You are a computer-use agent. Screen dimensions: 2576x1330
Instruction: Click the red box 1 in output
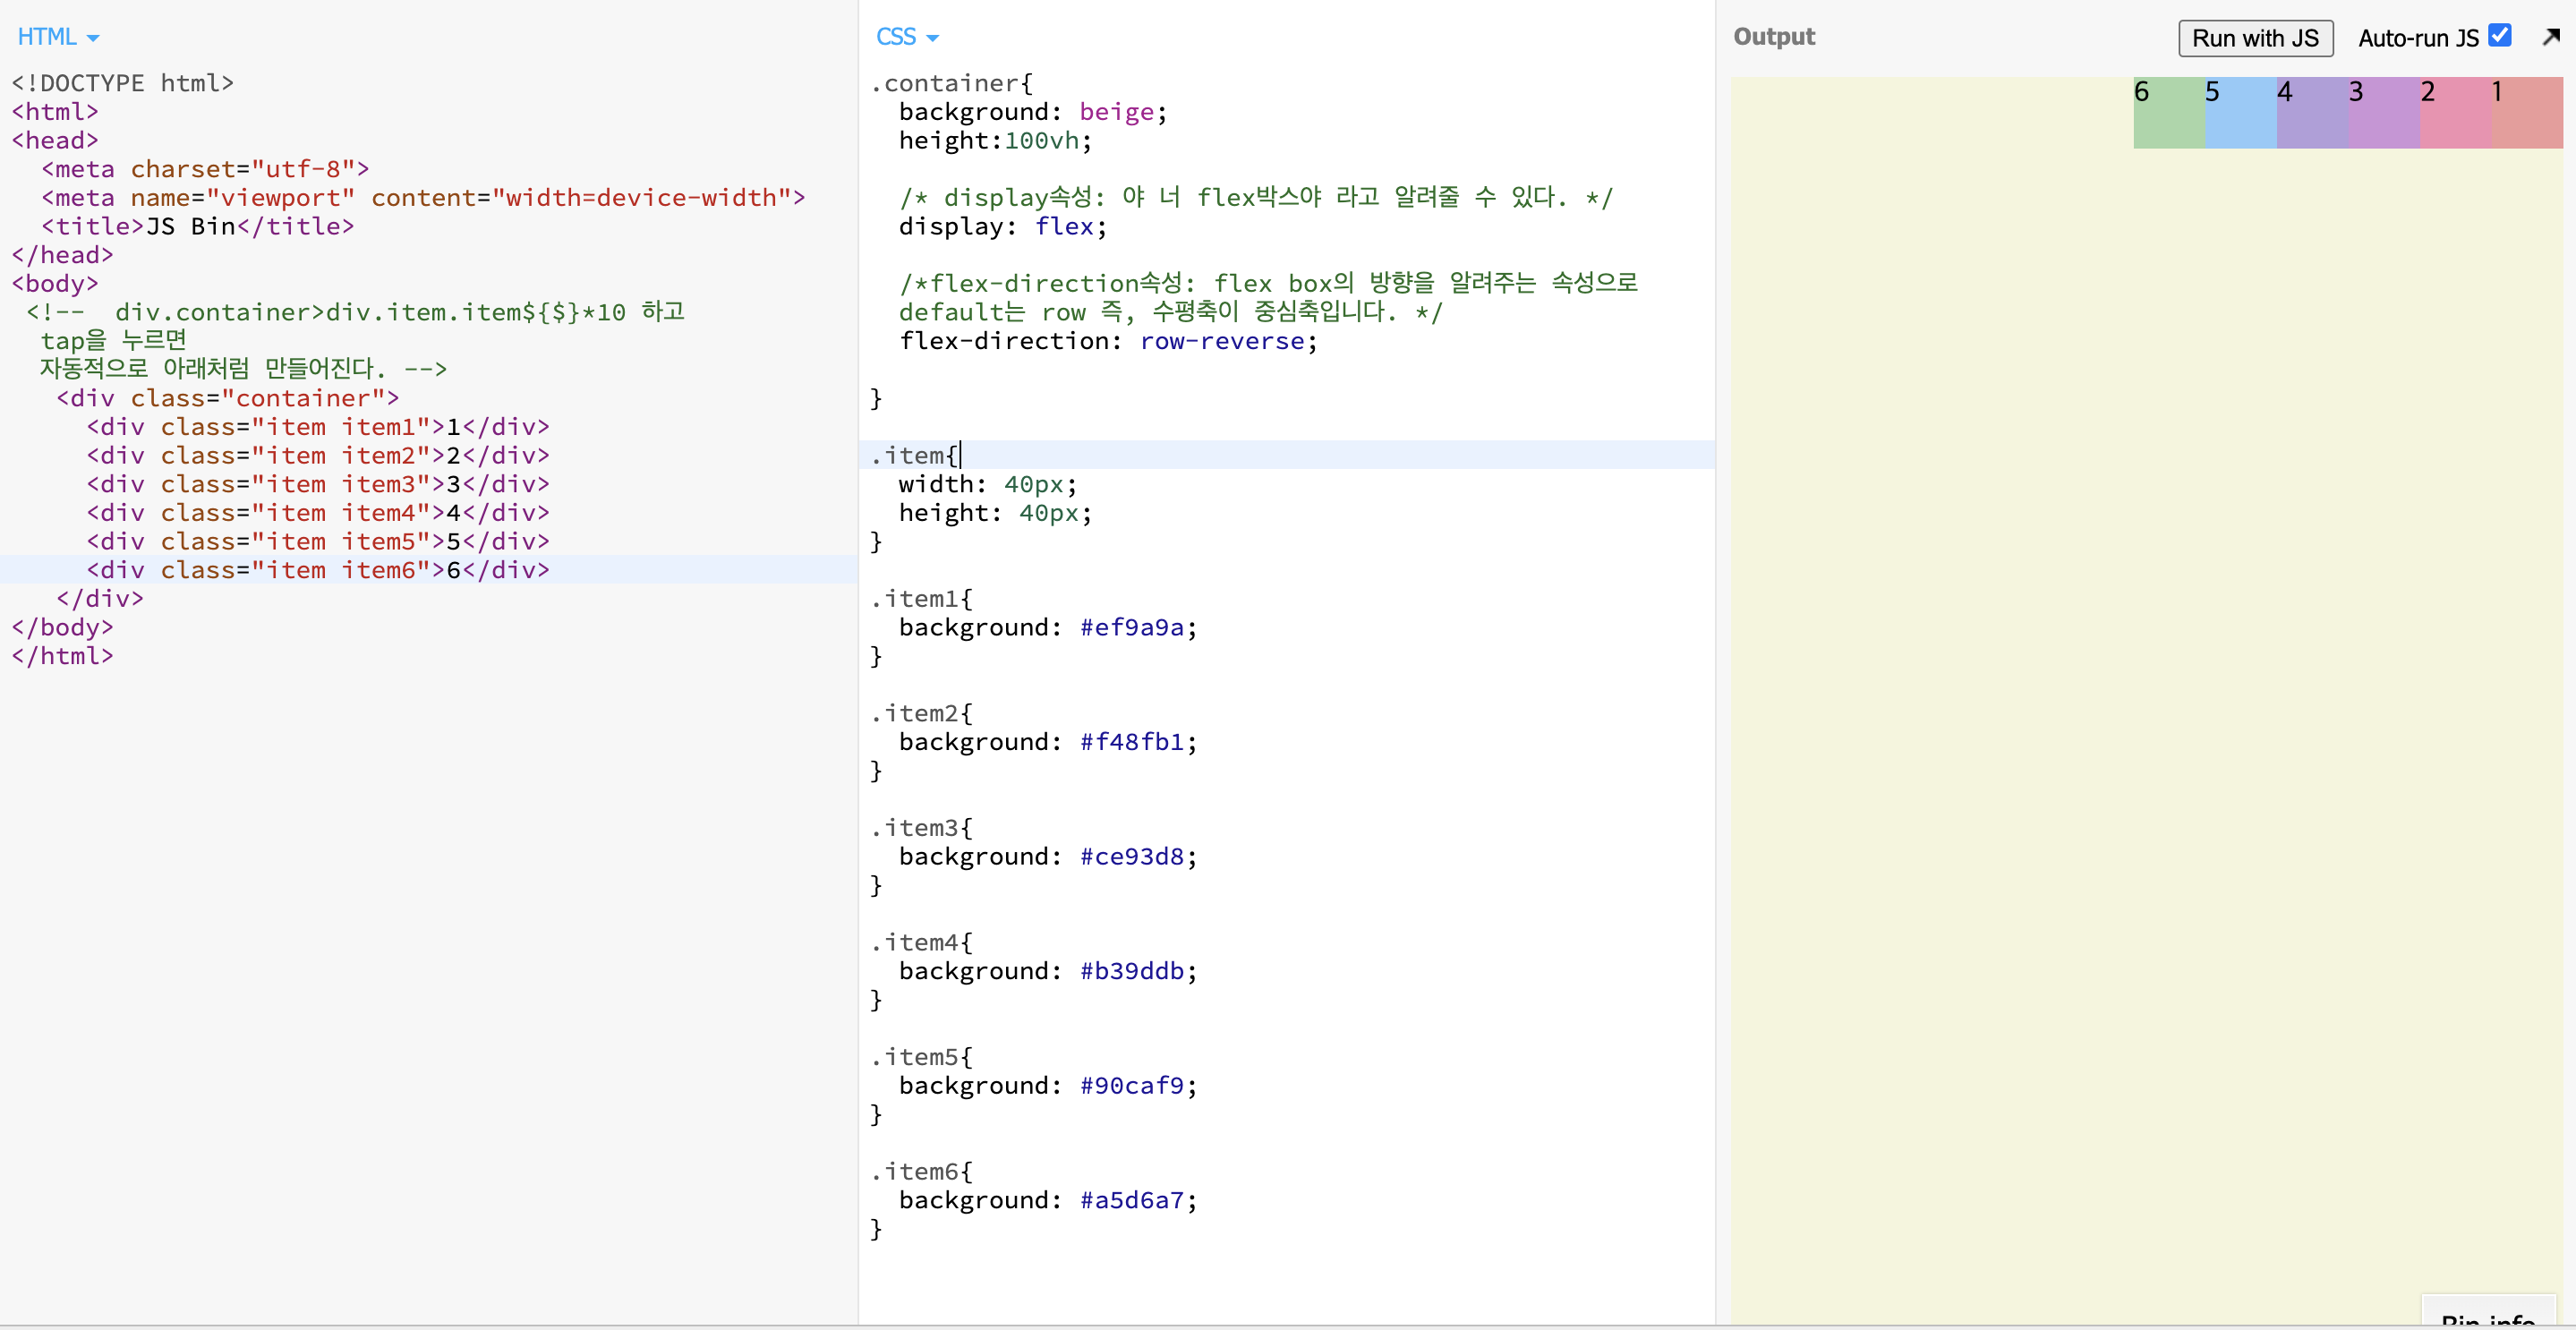point(2527,113)
